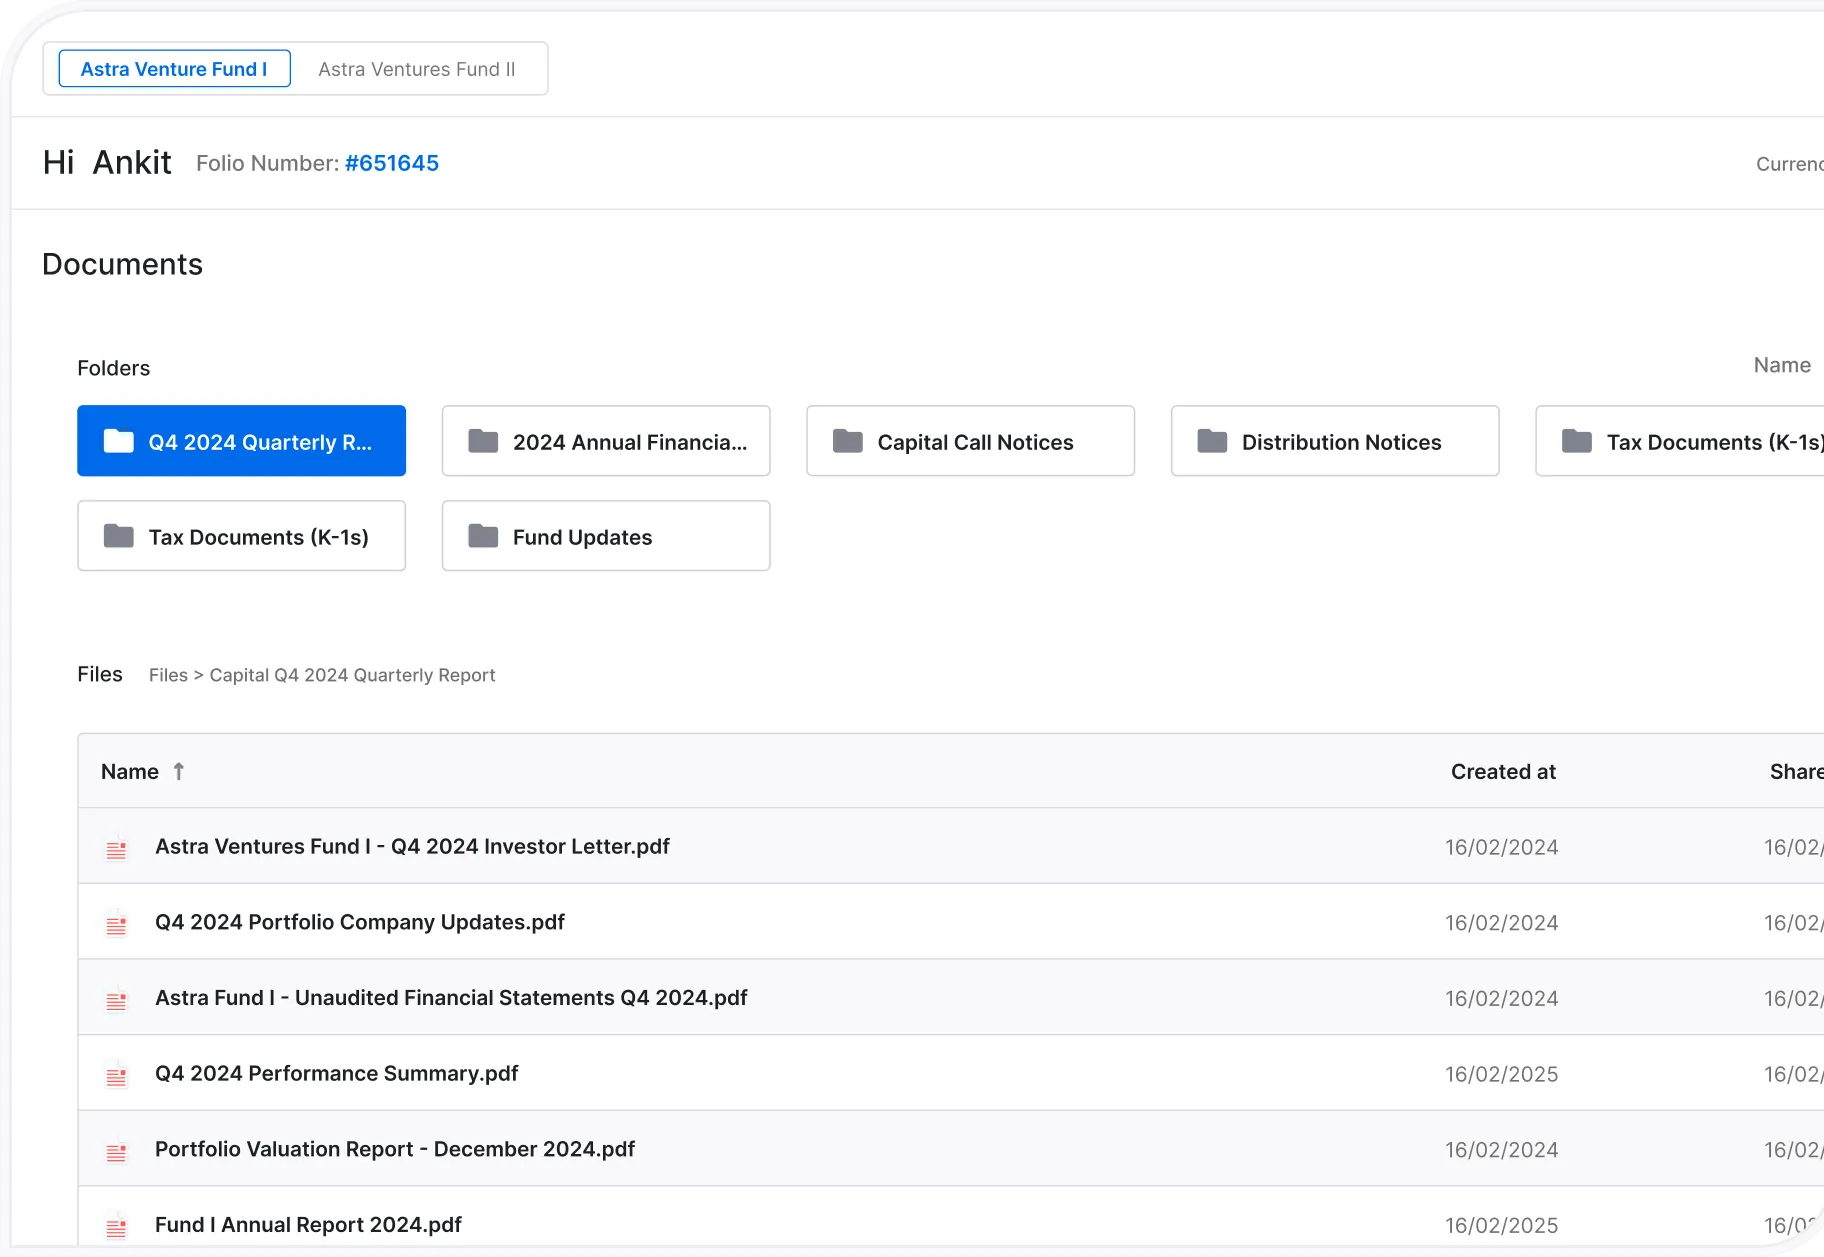The width and height of the screenshot is (1824, 1257).
Task: Click created date of Portfolio Valuation Report - December 2024.pdf
Action: click(x=1501, y=1150)
